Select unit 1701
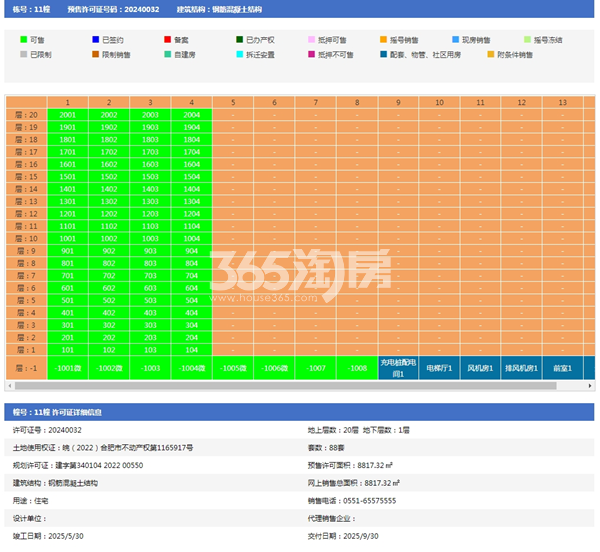The image size is (600, 552). click(x=68, y=152)
